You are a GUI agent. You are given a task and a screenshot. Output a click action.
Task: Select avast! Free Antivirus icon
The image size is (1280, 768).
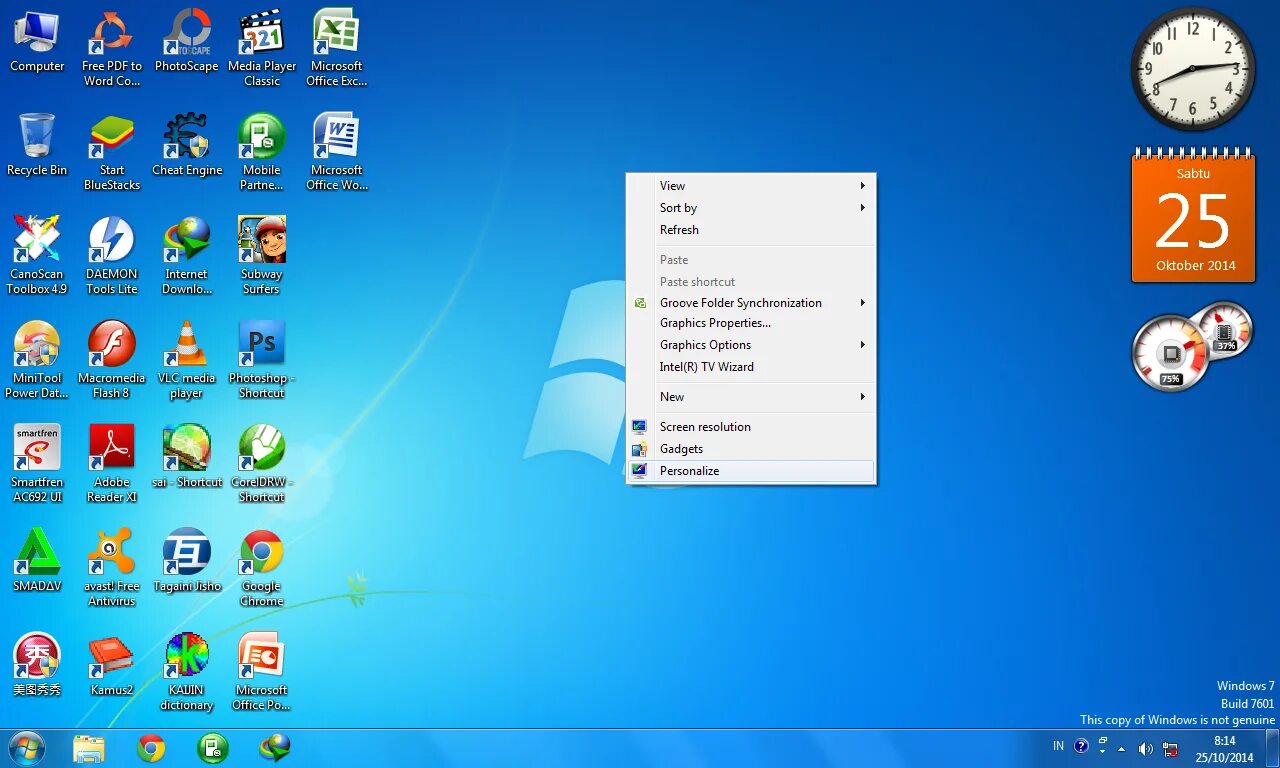click(x=112, y=569)
